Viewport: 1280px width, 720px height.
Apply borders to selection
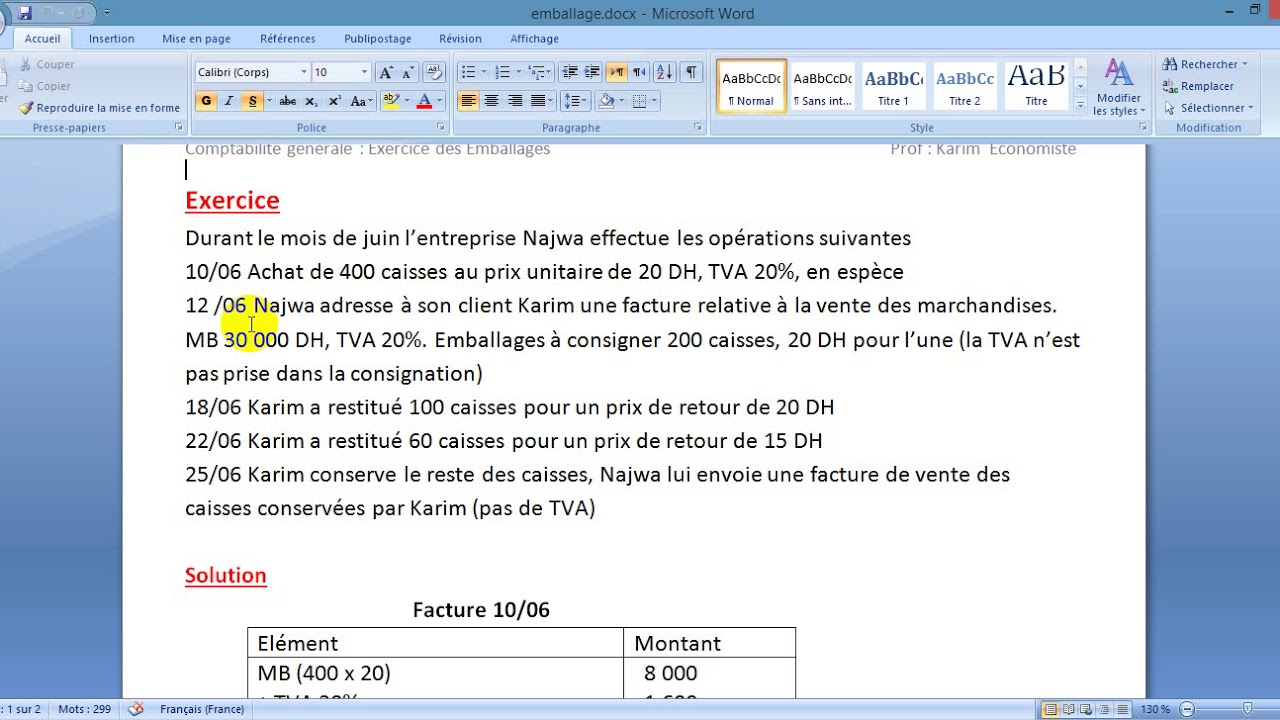639,101
